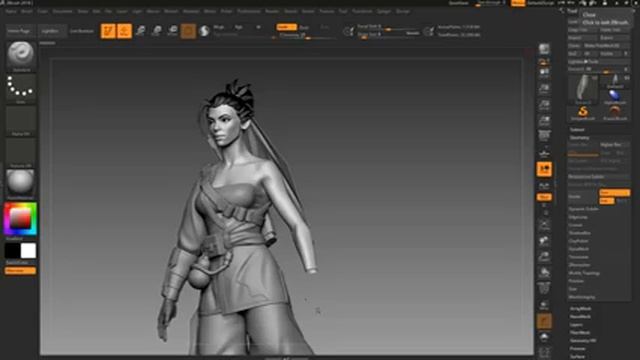Image resolution: width=640 pixels, height=360 pixels.
Task: Expand the ShadowBox section
Action: [x=580, y=233]
